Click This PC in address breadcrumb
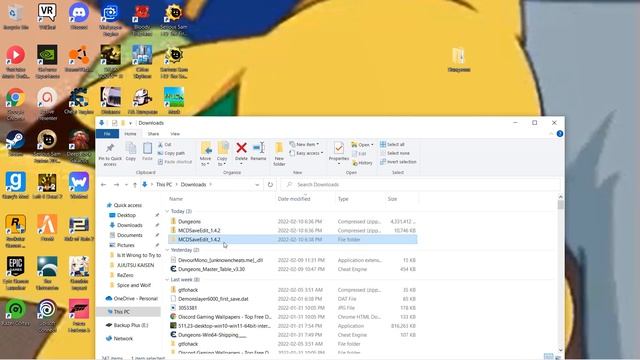This screenshot has height=360, width=640. 164,184
